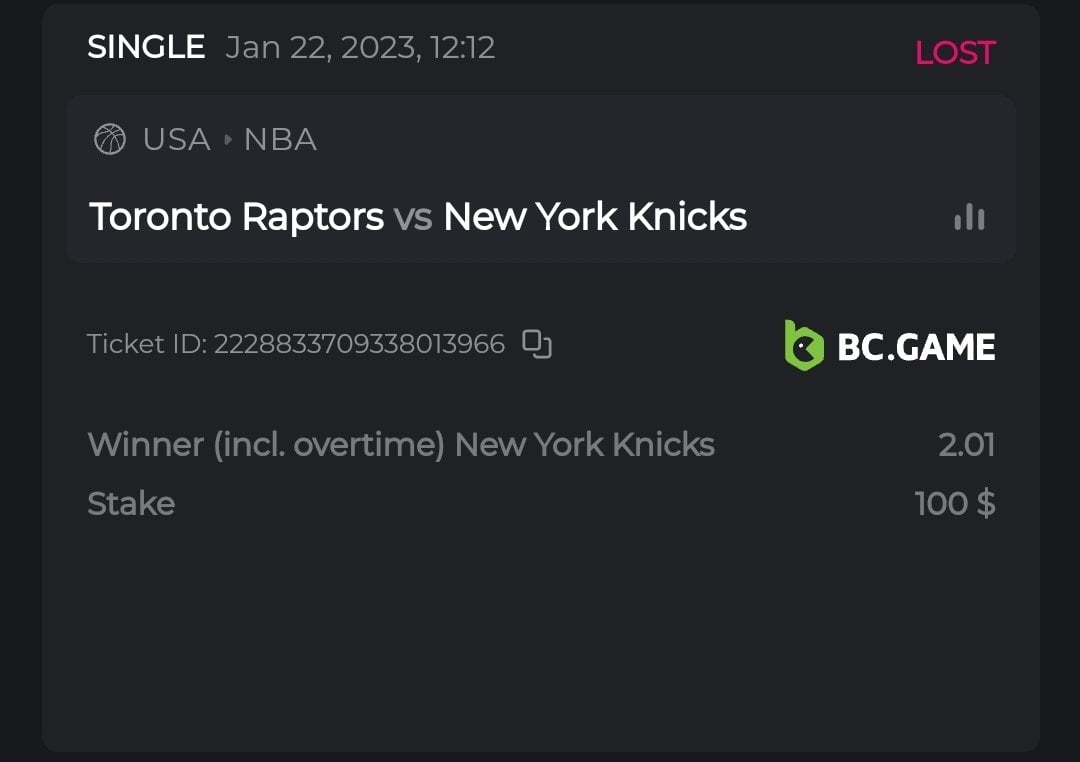
Task: Click the arrow between USA and NBA
Action: (227, 140)
